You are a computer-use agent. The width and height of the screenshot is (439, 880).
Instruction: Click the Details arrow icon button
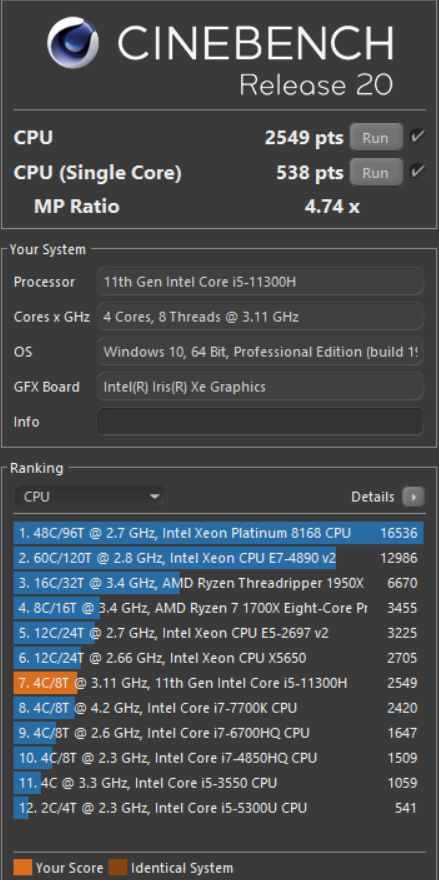[x=414, y=497]
